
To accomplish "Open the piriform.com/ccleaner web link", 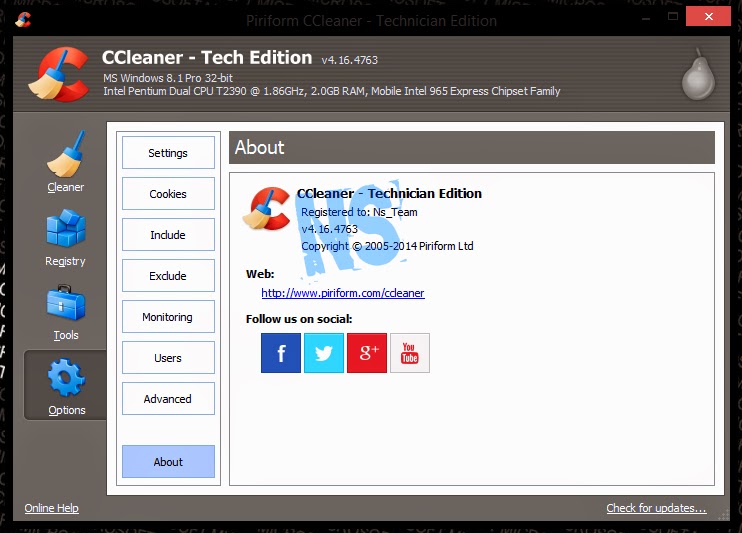I will [343, 293].
